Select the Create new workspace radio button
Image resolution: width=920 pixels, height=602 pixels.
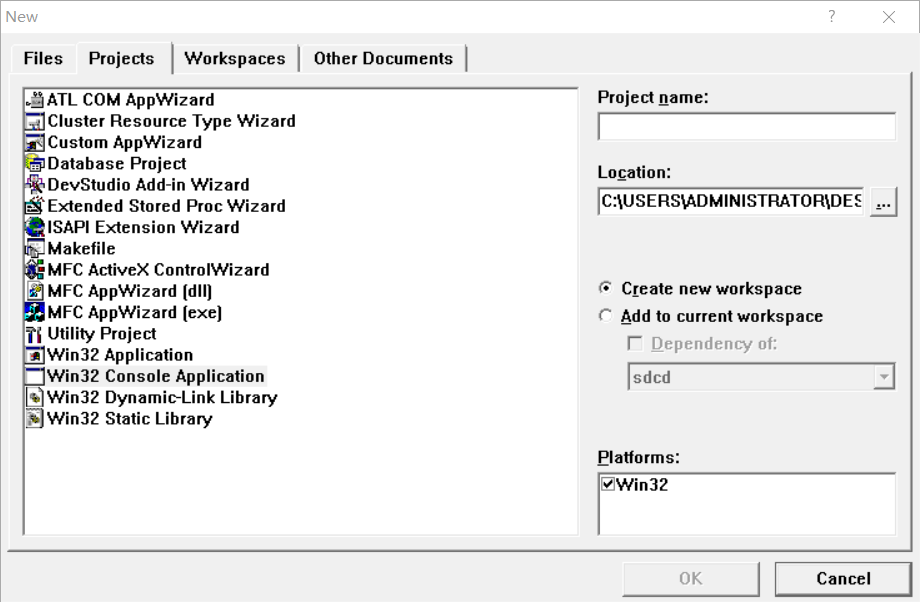coord(606,288)
